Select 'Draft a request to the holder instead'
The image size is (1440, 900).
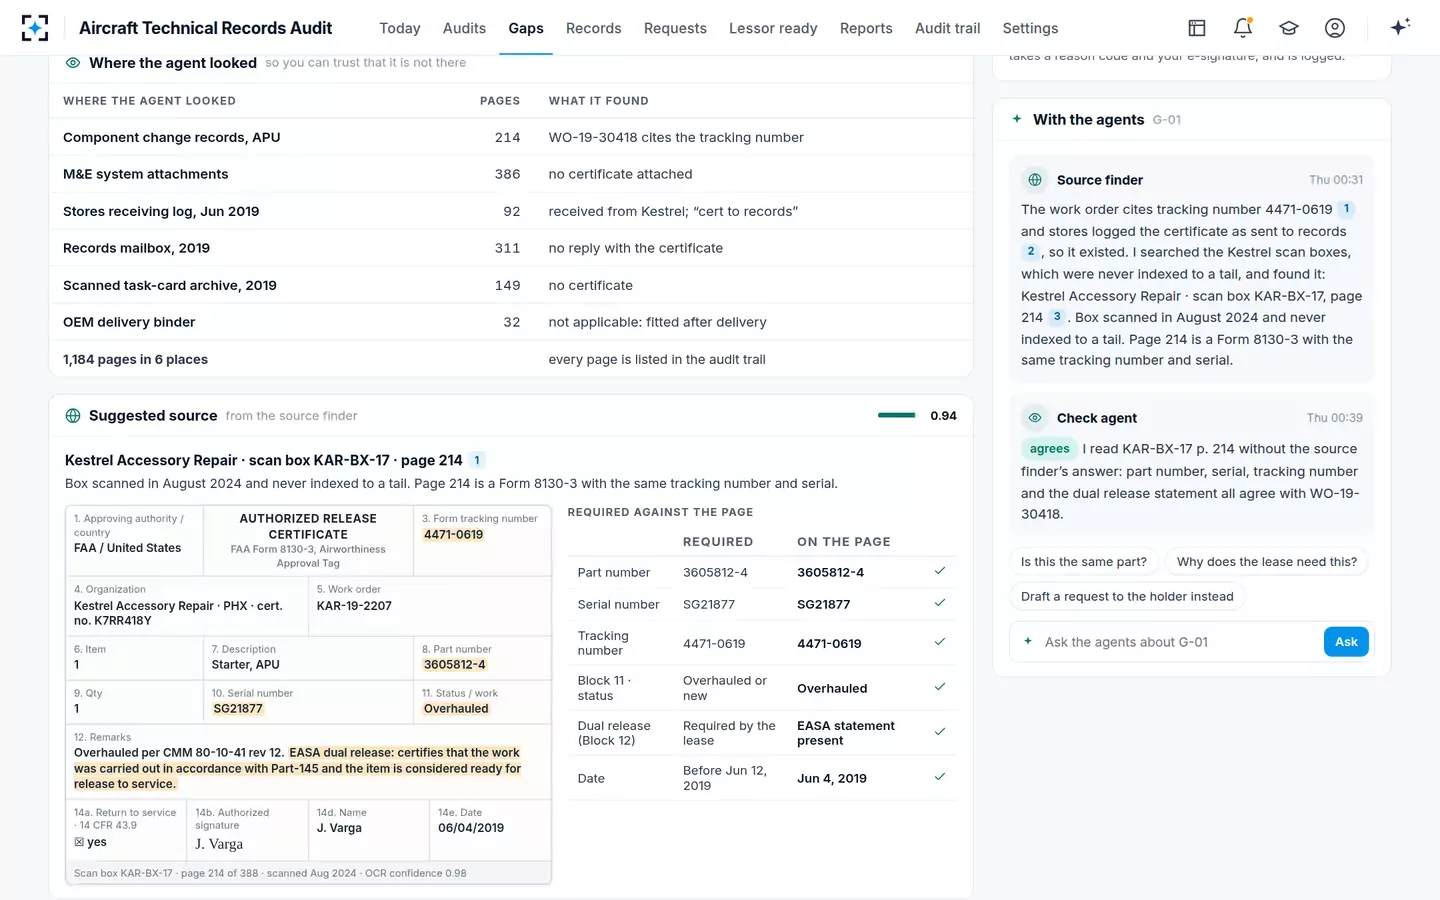[x=1127, y=597]
